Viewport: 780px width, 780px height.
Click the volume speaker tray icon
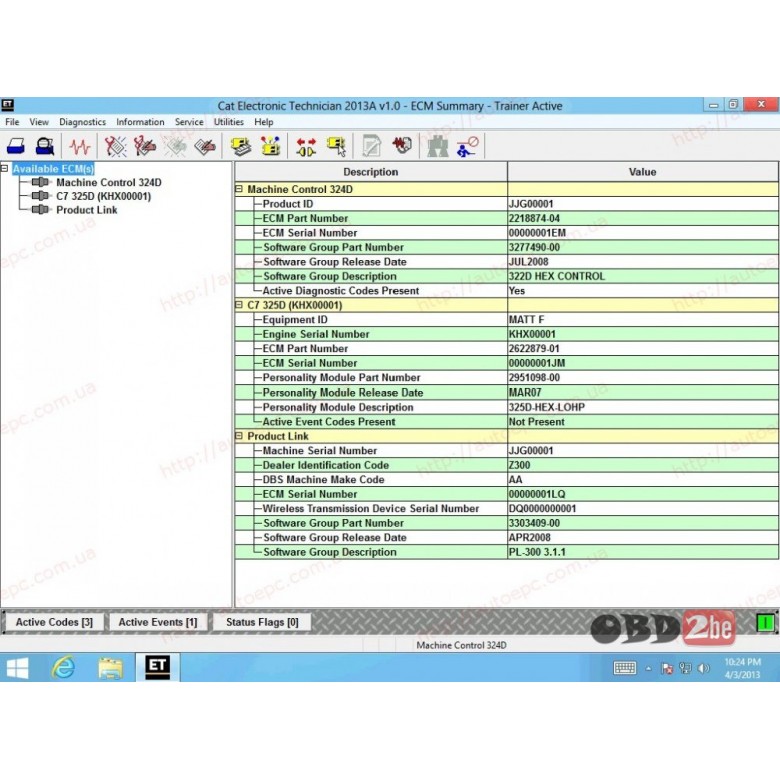(703, 668)
